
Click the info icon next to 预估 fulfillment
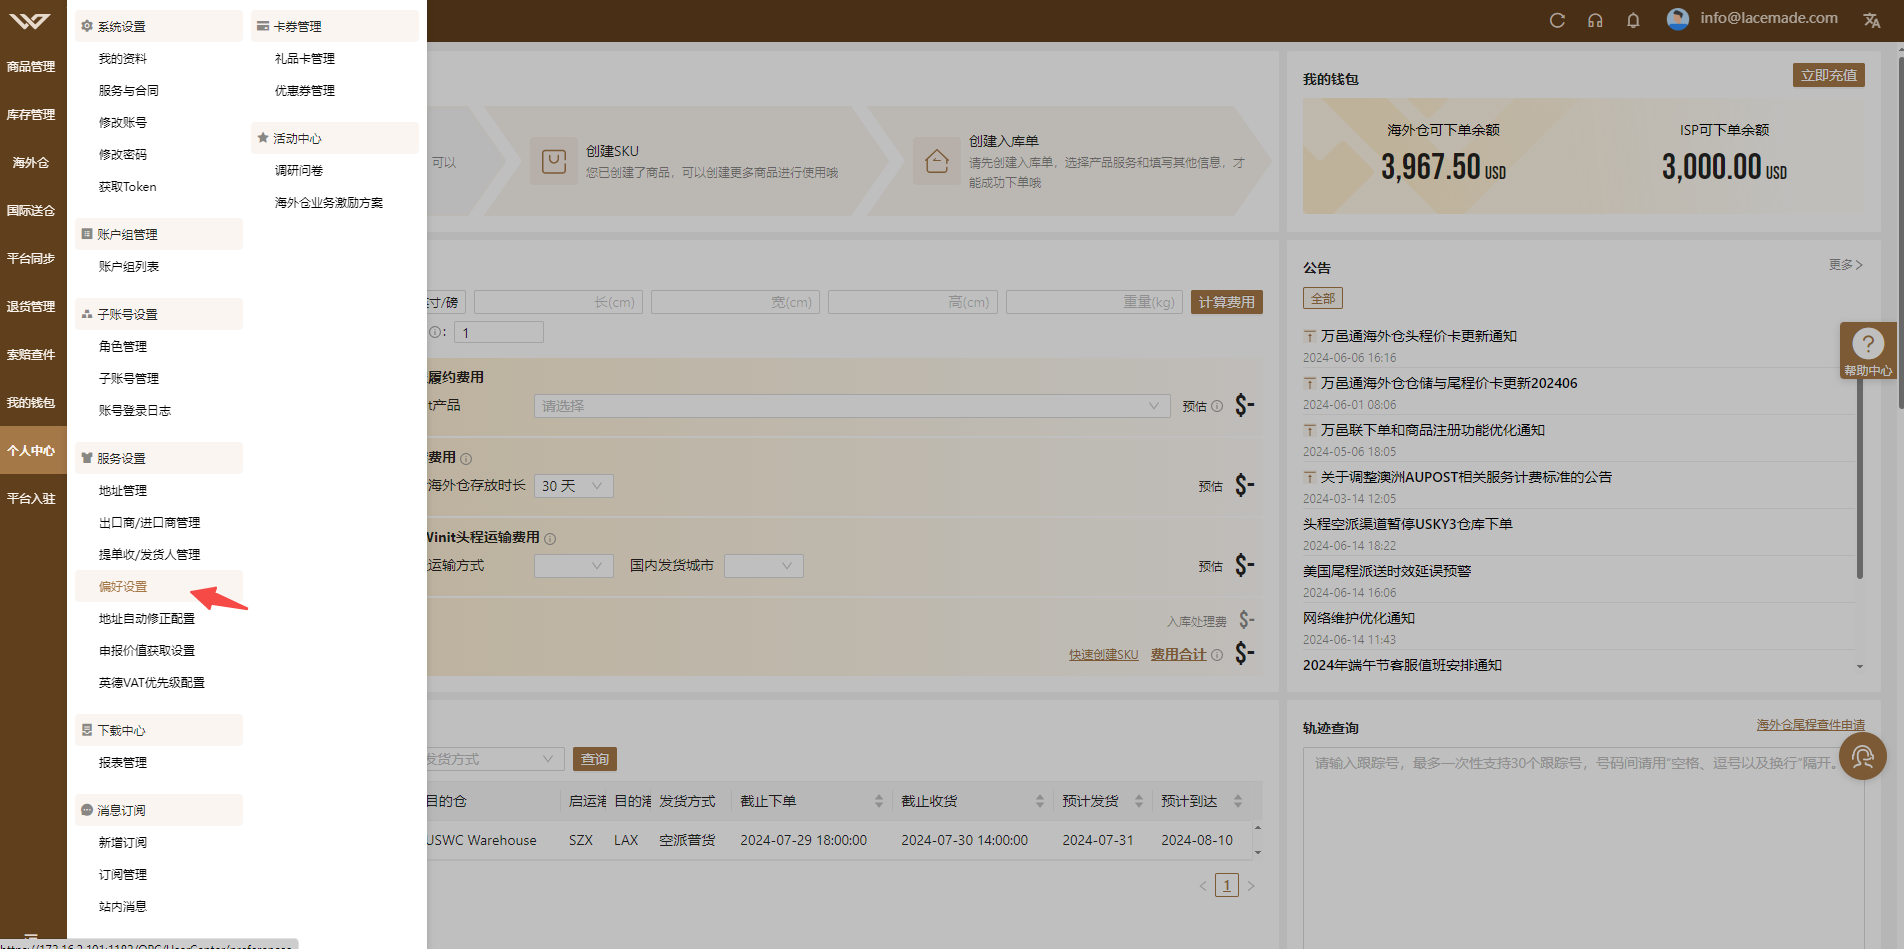point(1217,406)
